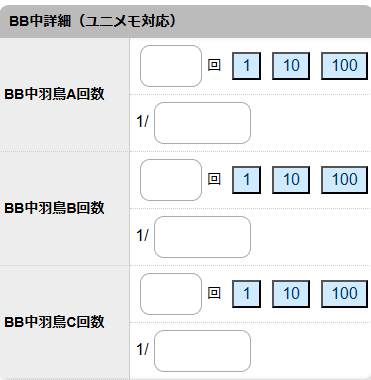Image resolution: width=371 pixels, height=380 pixels.
Task: Add 10 to BB中羽鳥A回数 count
Action: (291, 66)
